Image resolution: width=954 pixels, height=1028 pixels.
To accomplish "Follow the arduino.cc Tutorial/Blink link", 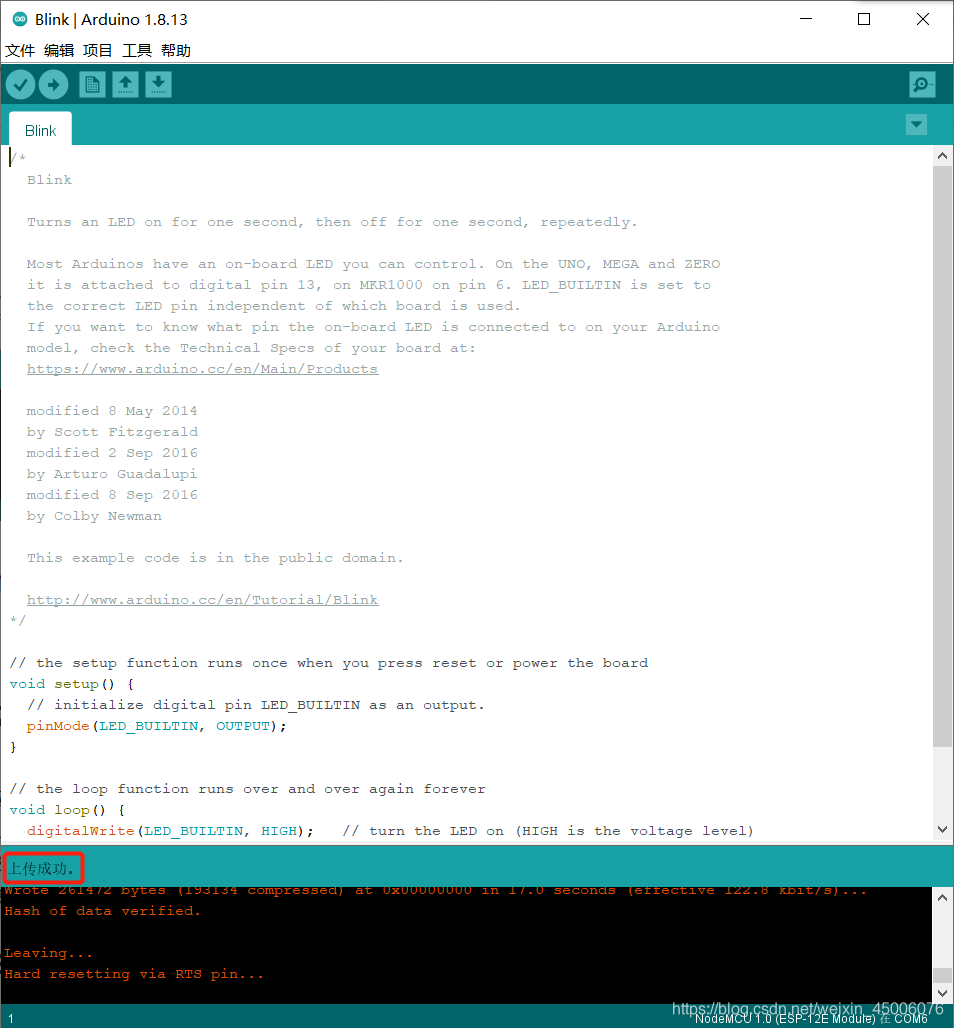I will (x=202, y=600).
